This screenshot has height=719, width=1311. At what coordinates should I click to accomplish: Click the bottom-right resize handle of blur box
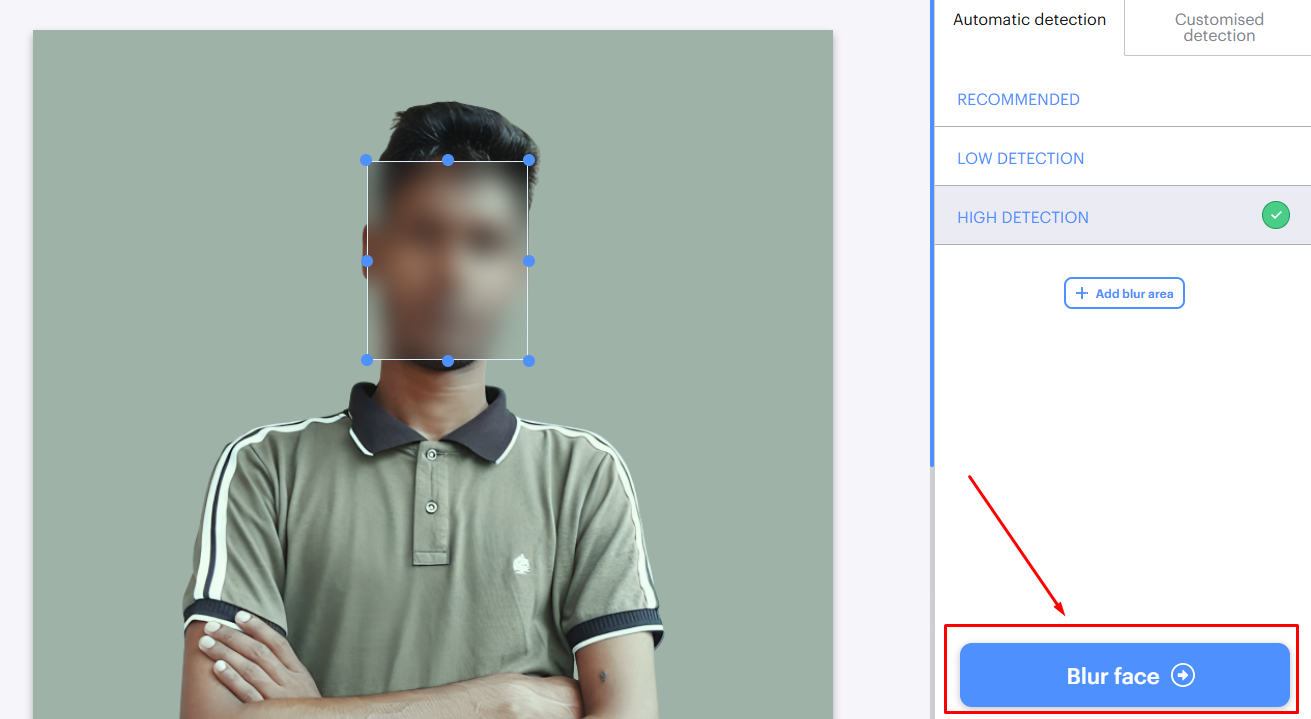[528, 359]
